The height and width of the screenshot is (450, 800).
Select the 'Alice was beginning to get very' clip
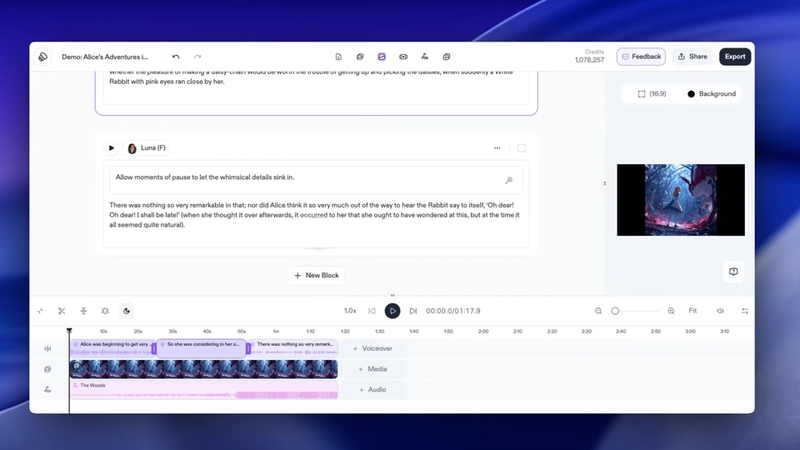pos(112,348)
